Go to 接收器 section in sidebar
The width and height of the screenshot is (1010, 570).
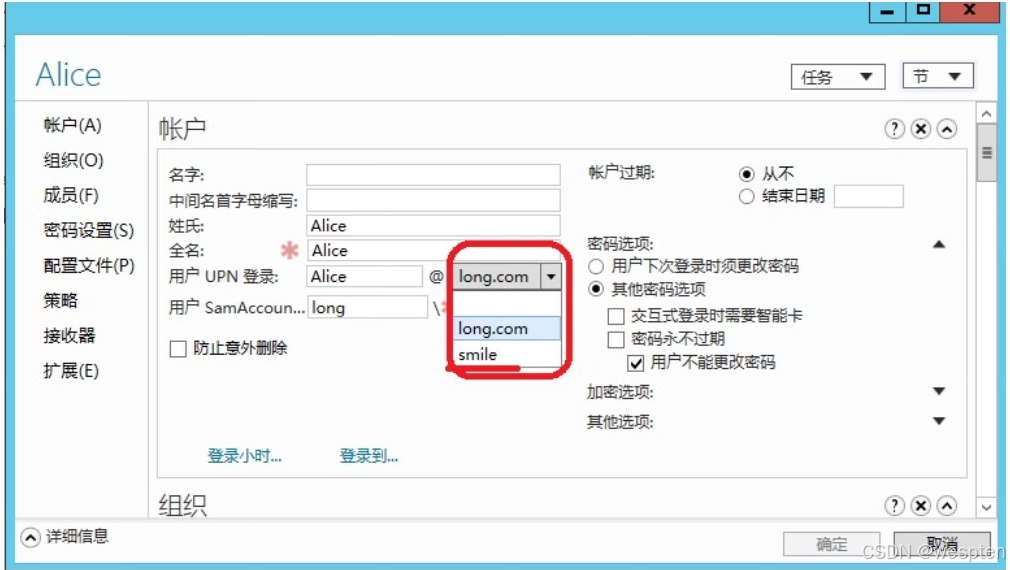click(69, 336)
